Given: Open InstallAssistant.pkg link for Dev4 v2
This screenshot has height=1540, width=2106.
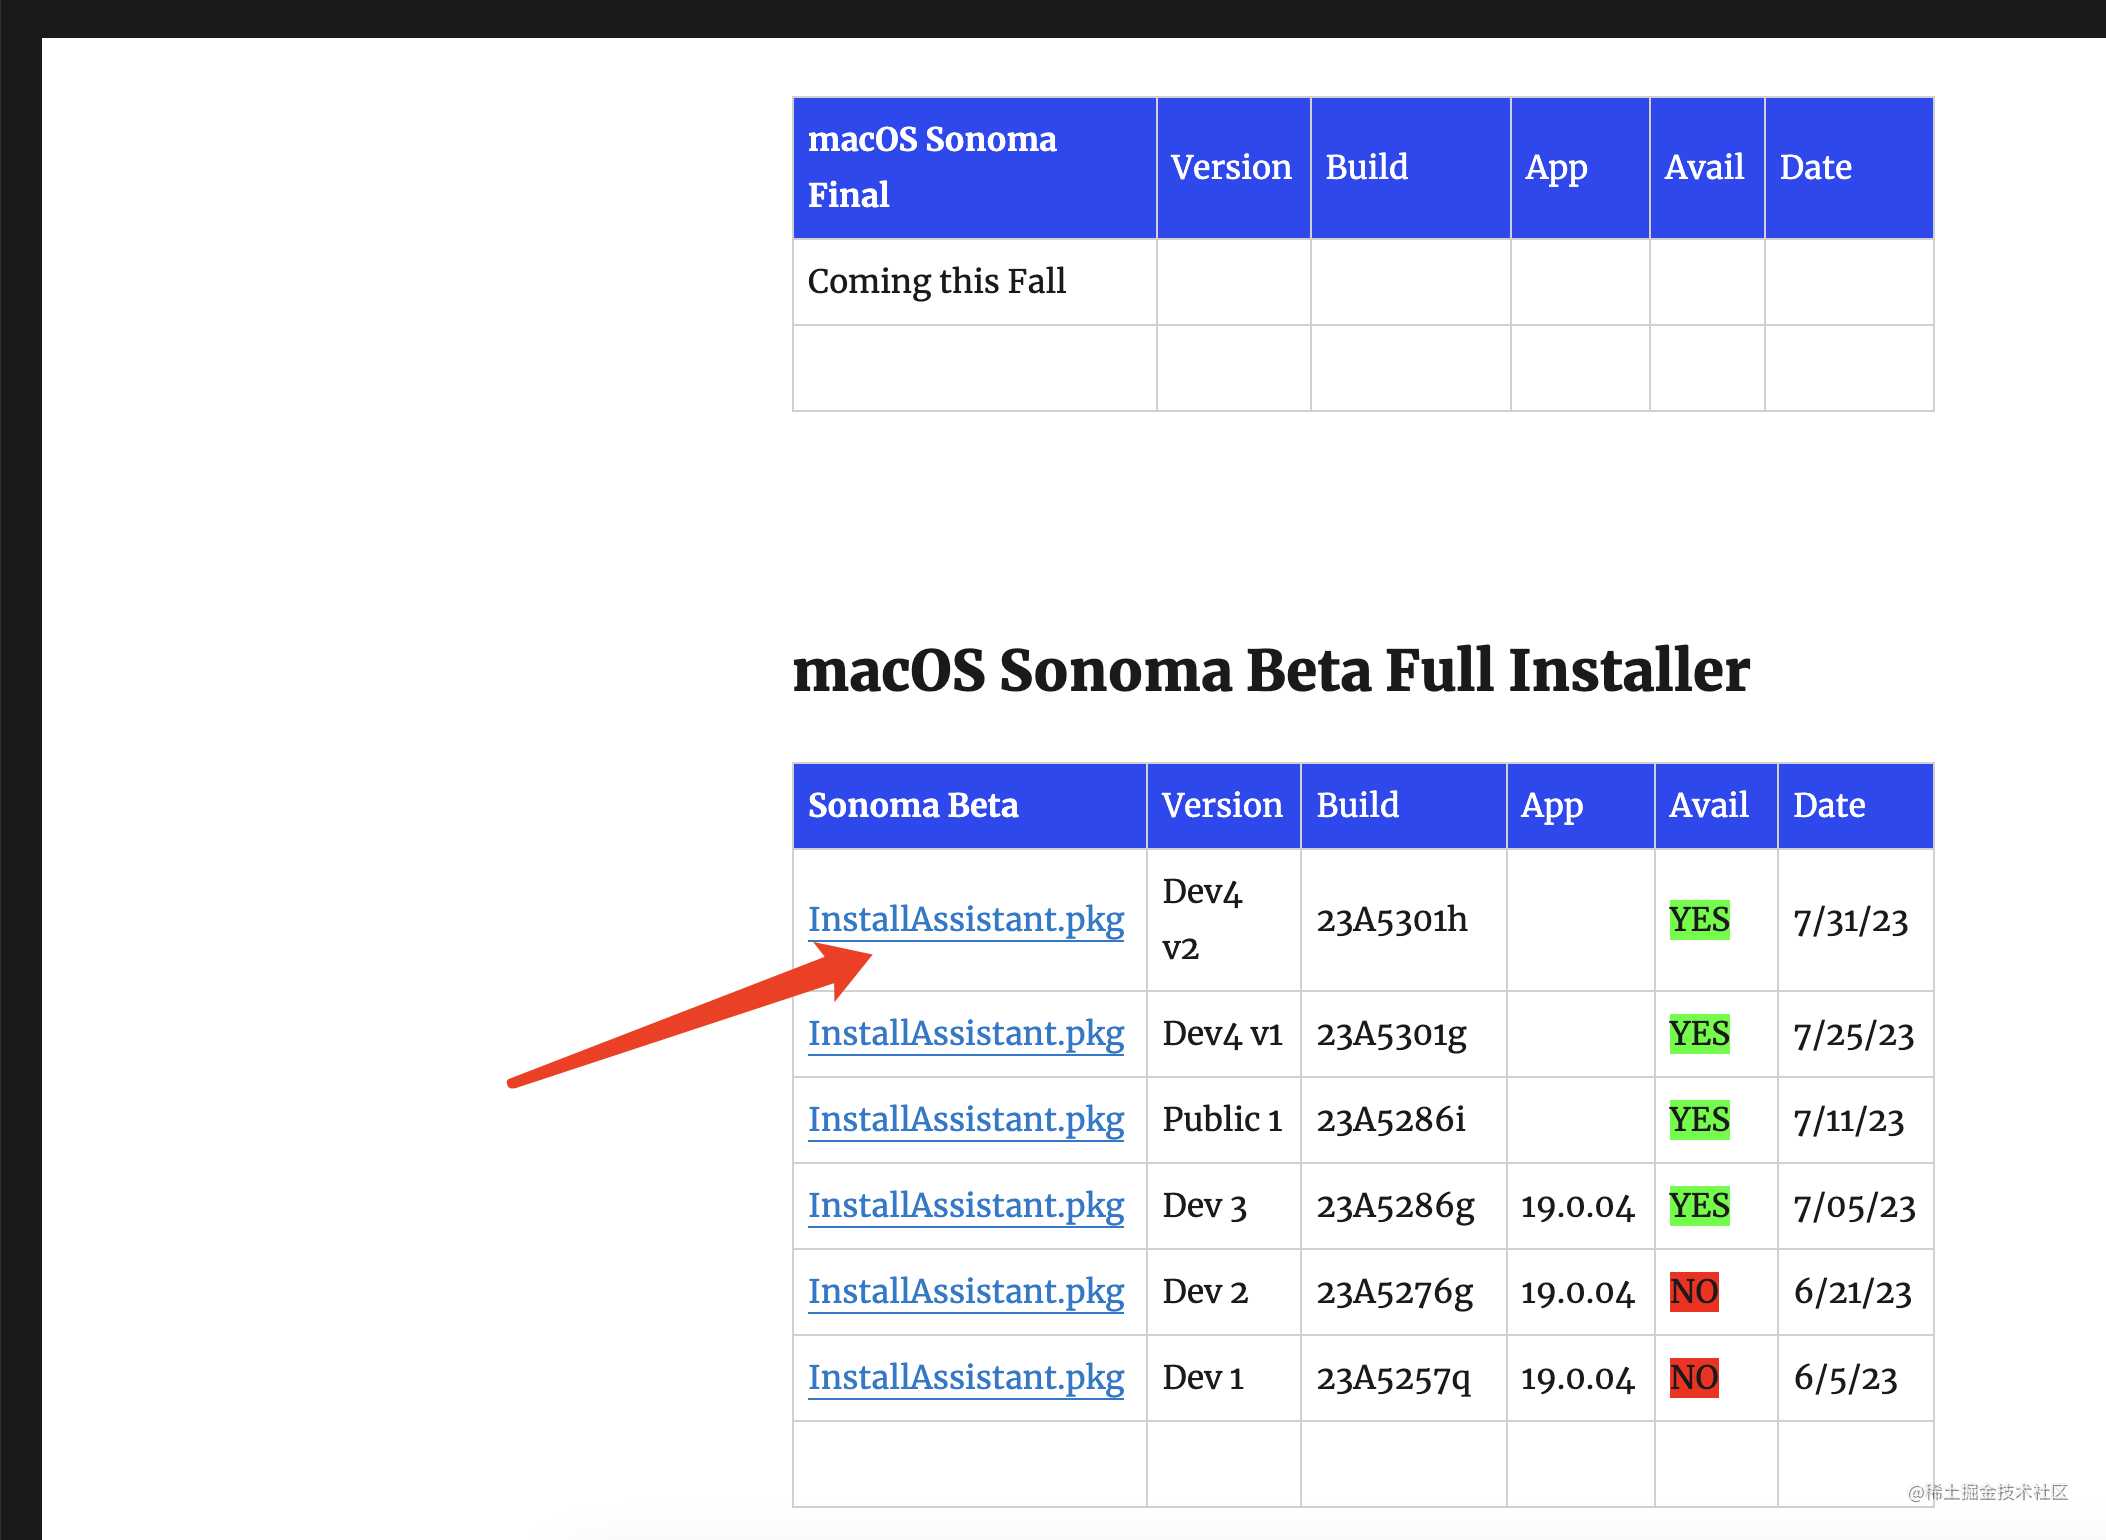Looking at the screenshot, I should coord(965,919).
